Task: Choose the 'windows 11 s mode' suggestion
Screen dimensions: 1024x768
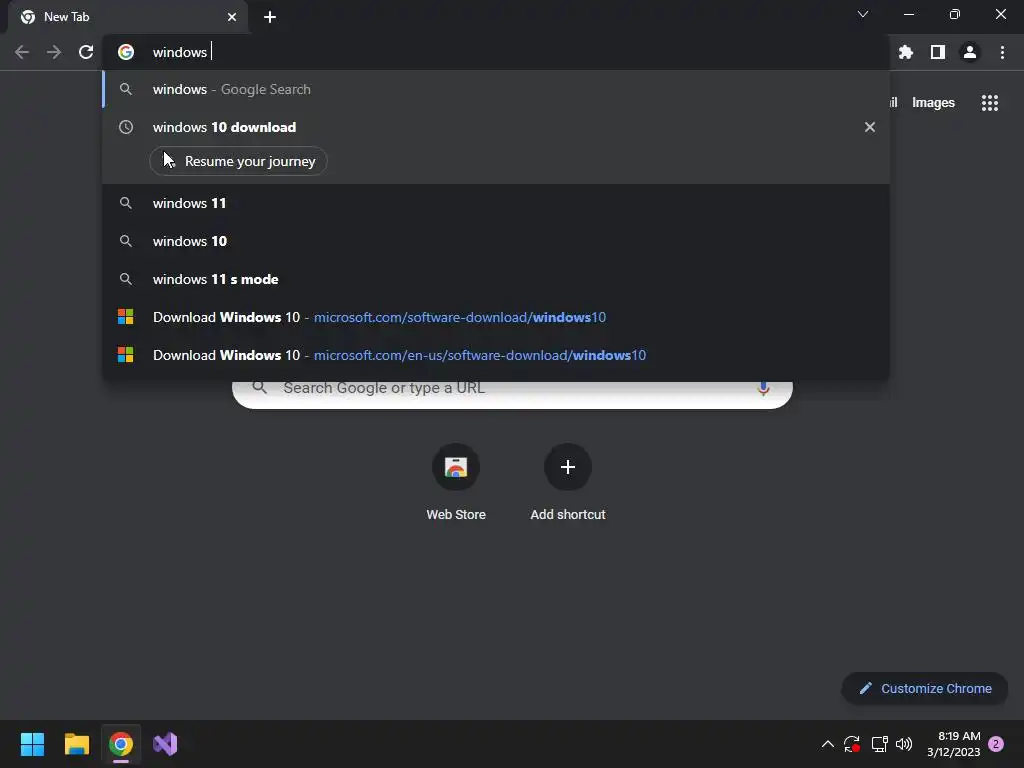Action: pos(496,279)
